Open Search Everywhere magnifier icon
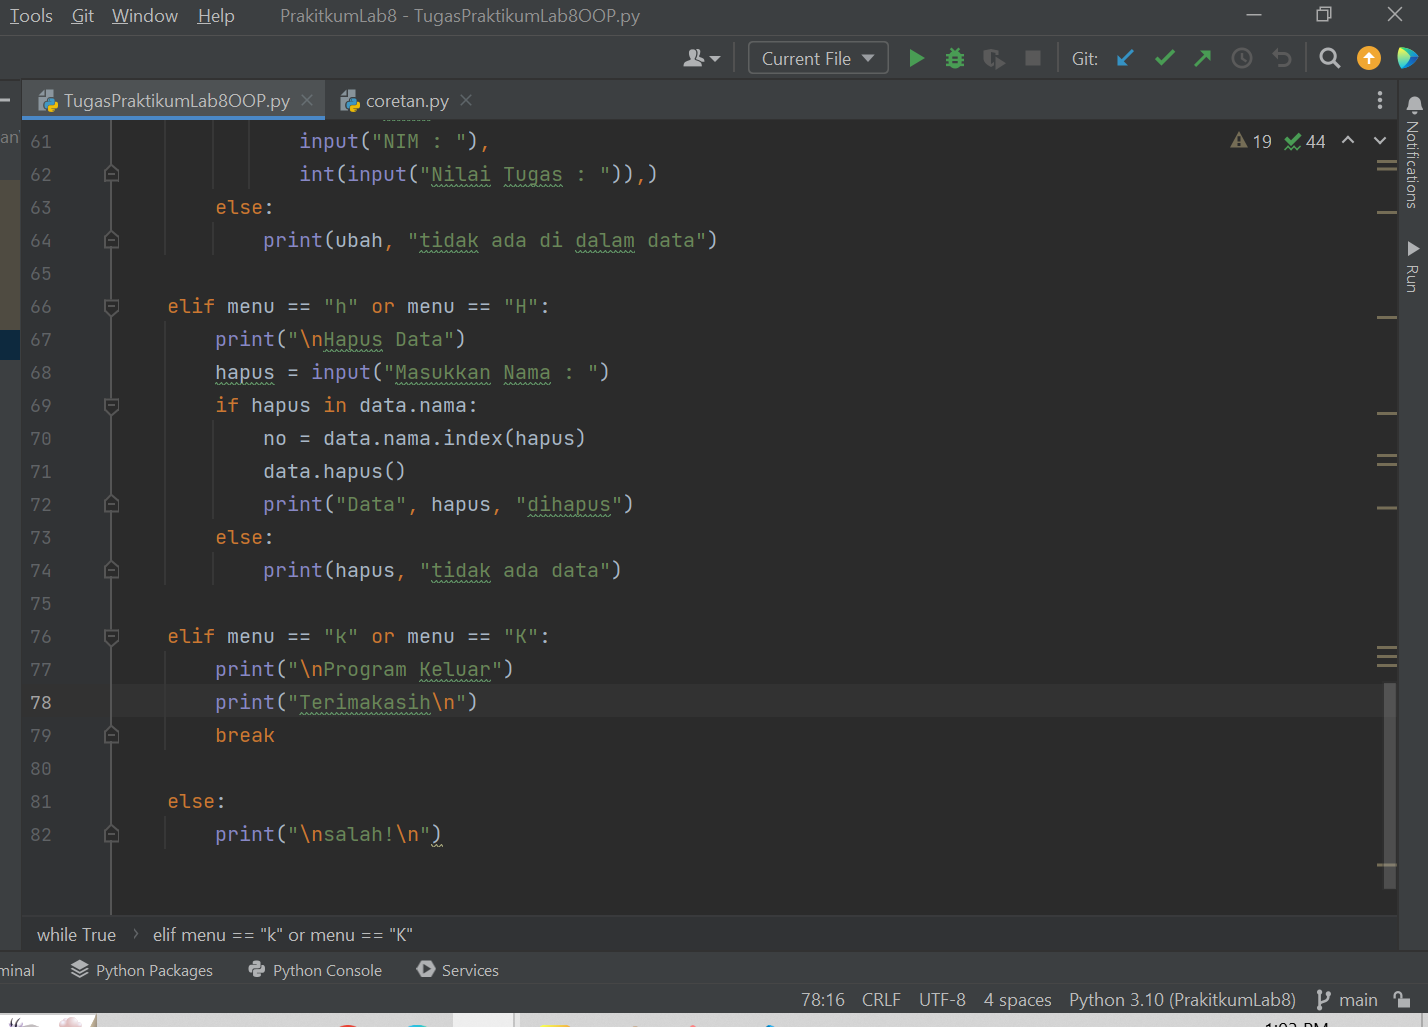1428x1027 pixels. pos(1329,58)
